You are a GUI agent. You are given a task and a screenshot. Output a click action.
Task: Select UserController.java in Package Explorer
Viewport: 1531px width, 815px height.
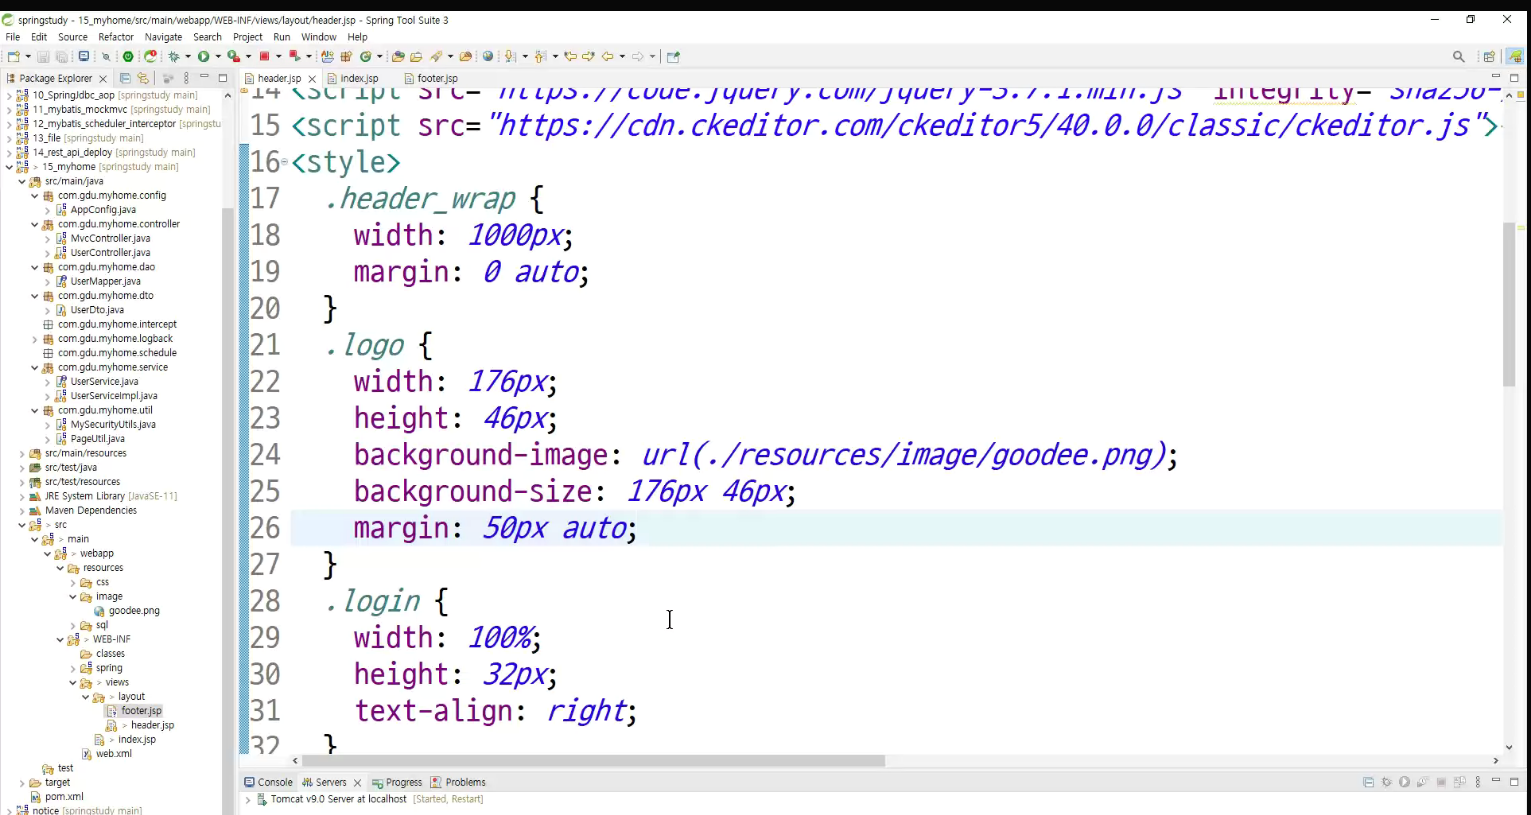tap(110, 253)
